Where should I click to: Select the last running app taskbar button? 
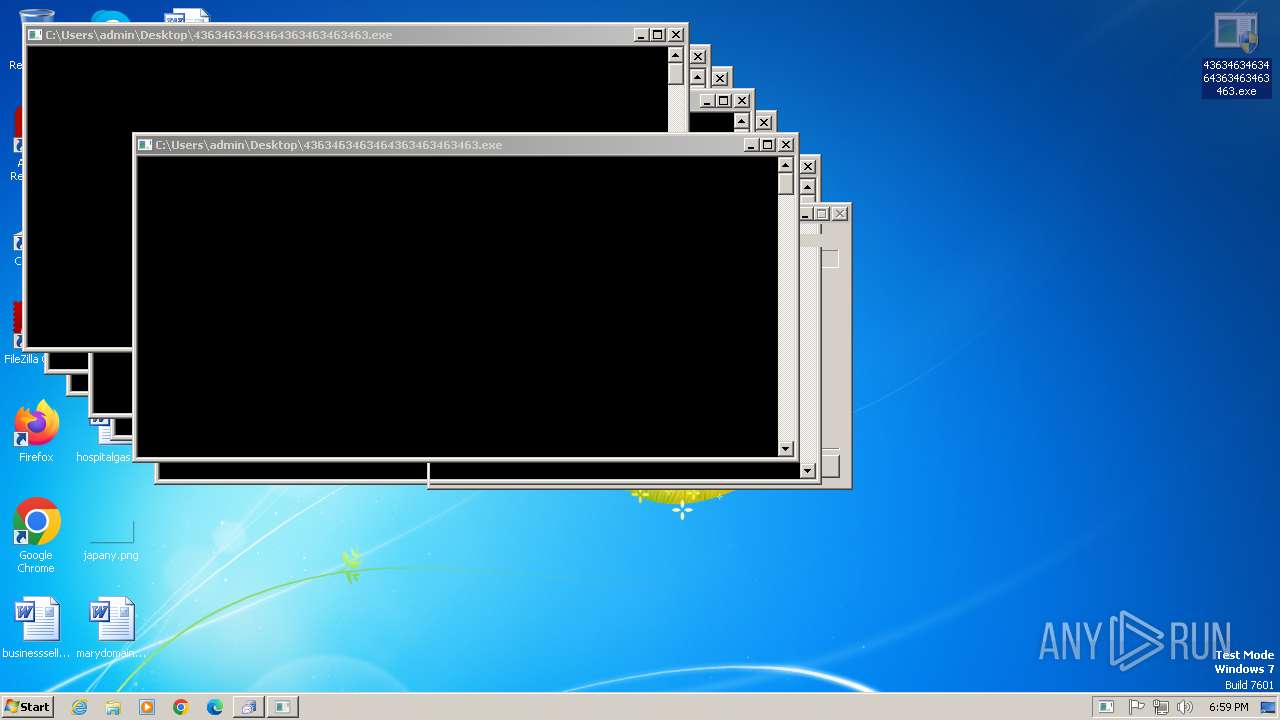click(283, 707)
